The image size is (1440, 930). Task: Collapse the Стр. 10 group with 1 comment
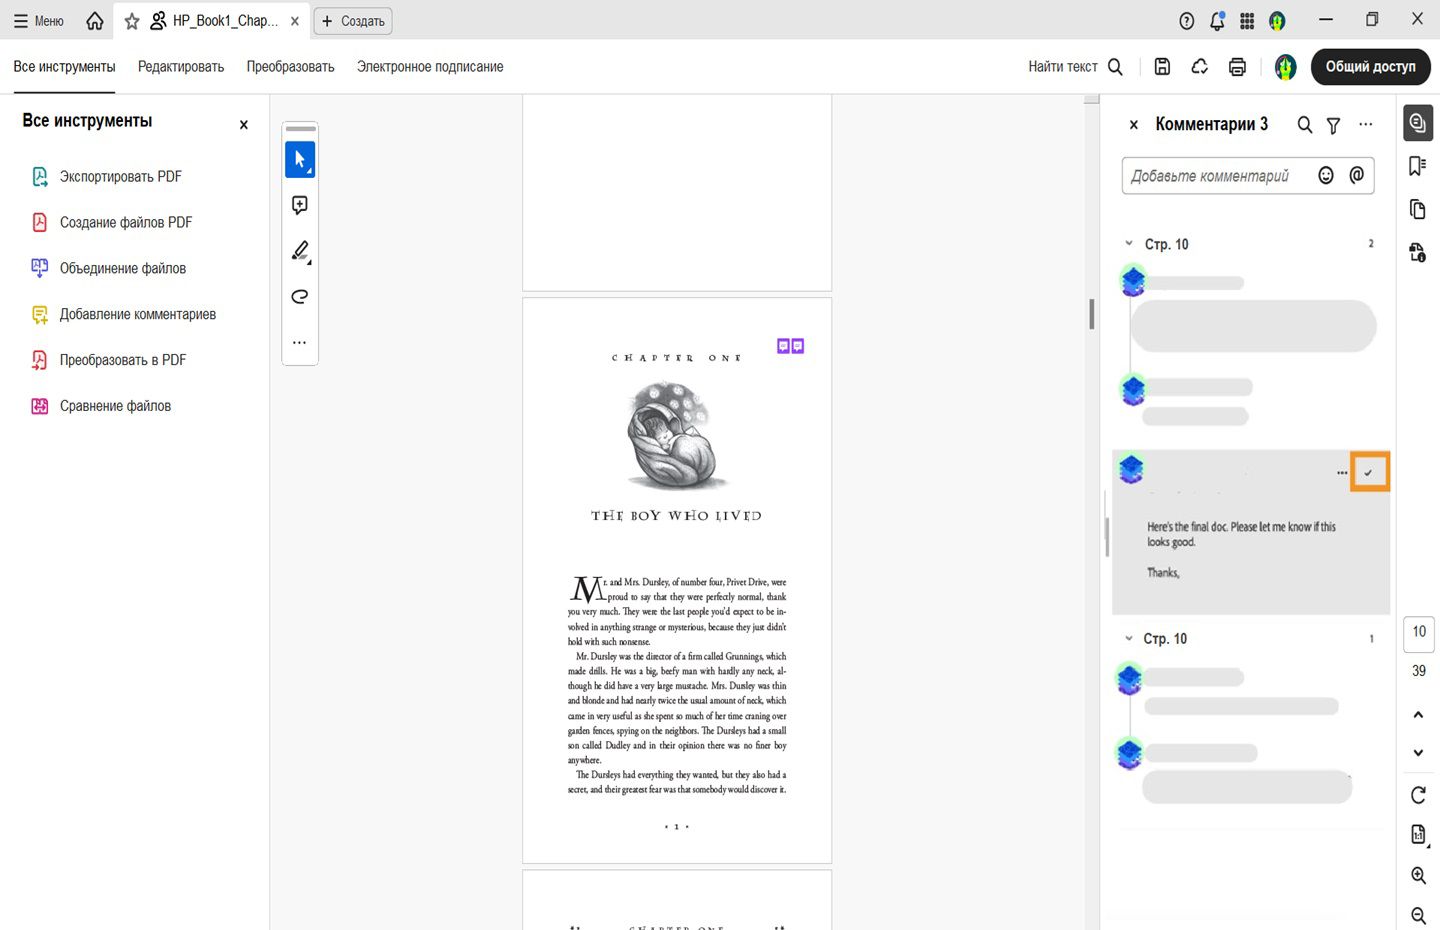tap(1129, 638)
